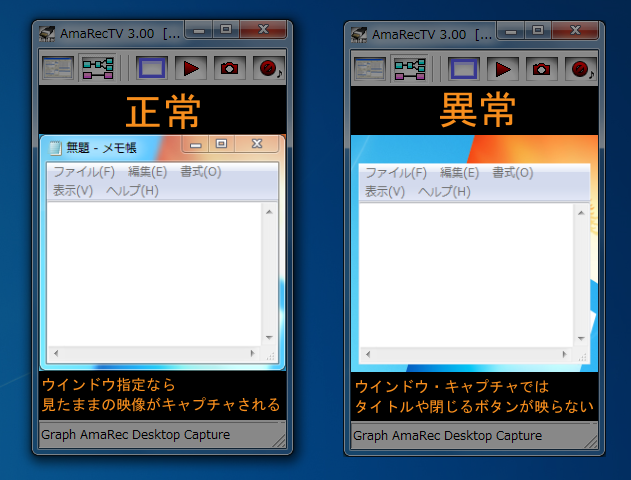Open 書式(O) menu in left captured Notepad
Image resolution: width=631 pixels, height=480 pixels.
(x=200, y=172)
